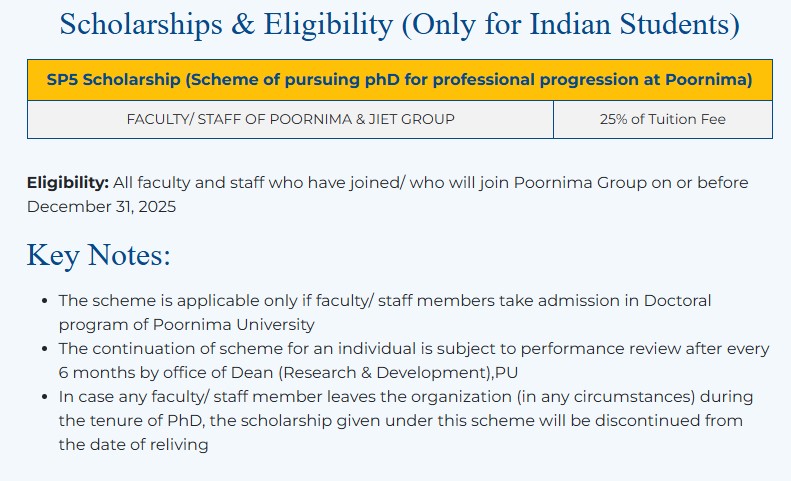This screenshot has height=481, width=791.
Task: Select the yellow SP5 Scholarship table header
Action: tap(399, 80)
